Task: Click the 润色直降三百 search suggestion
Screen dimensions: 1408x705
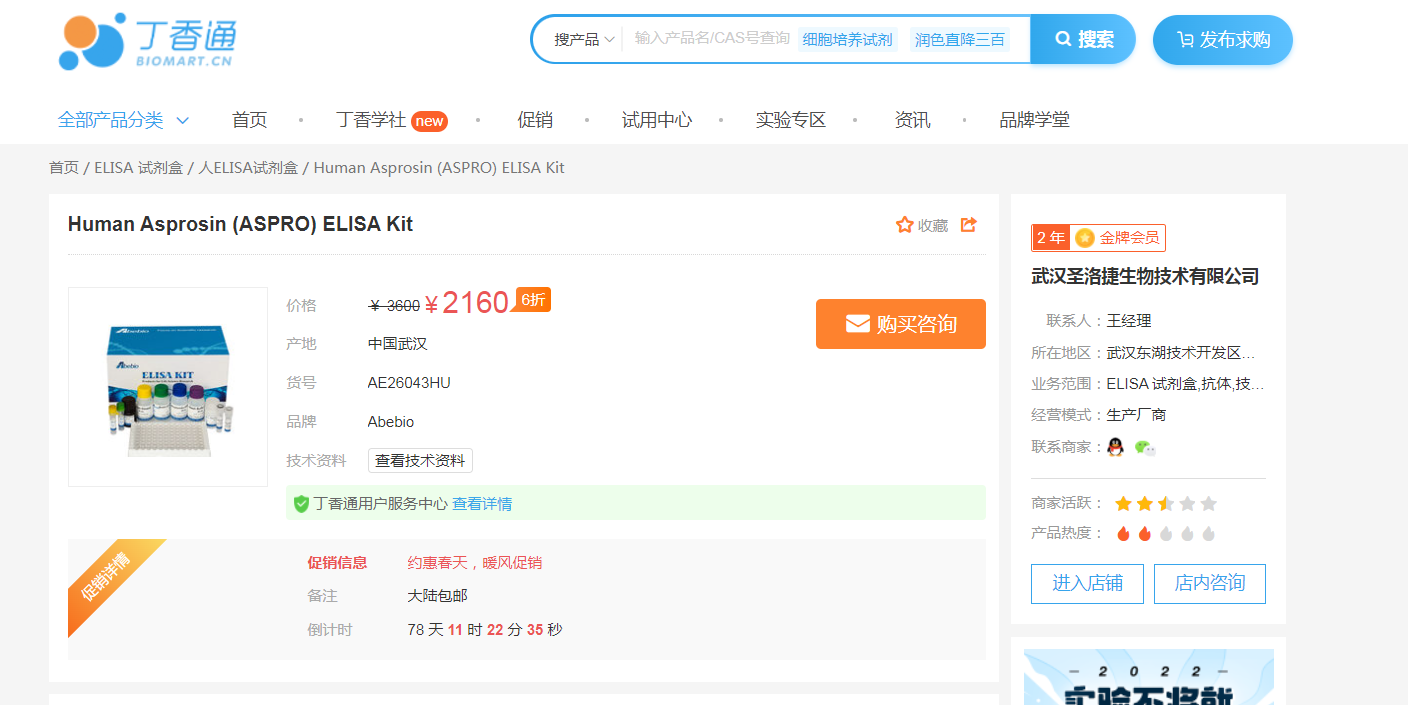Action: pos(959,40)
